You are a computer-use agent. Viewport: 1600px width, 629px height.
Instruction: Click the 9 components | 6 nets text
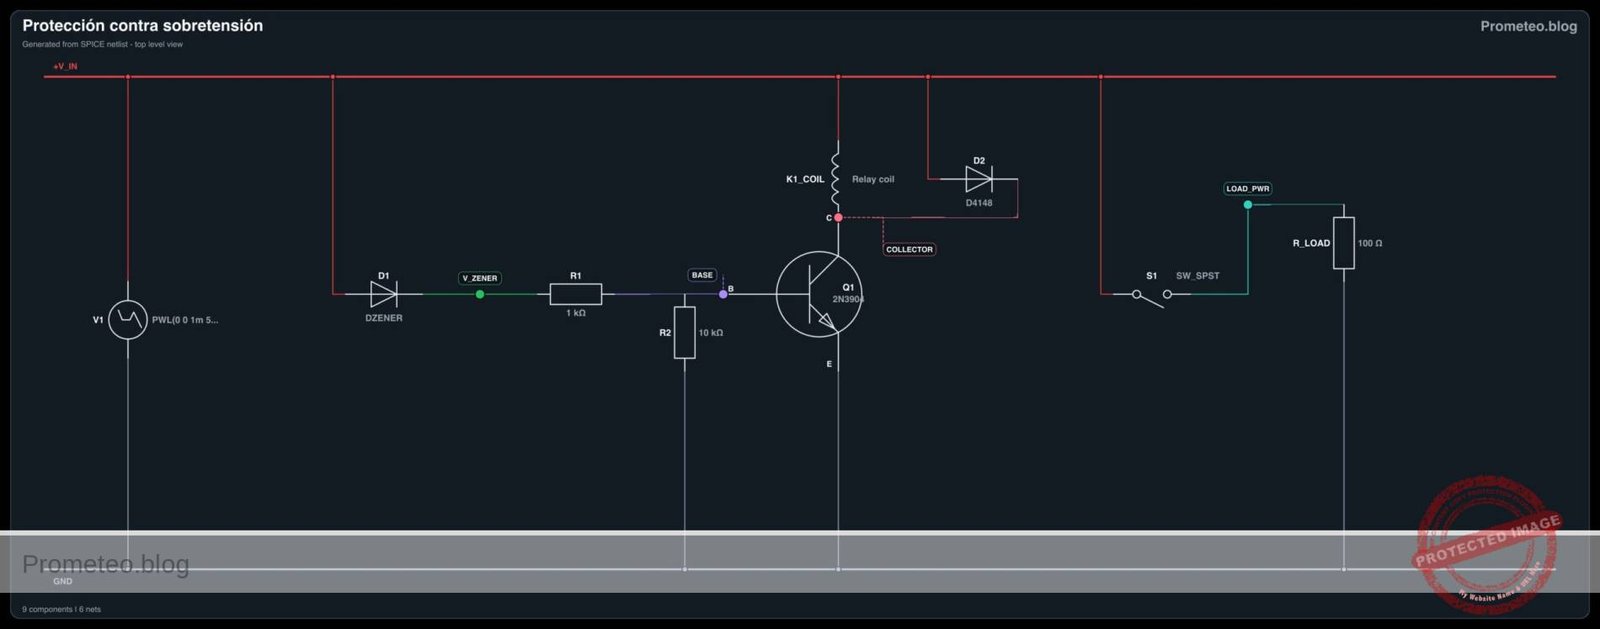[x=61, y=609]
